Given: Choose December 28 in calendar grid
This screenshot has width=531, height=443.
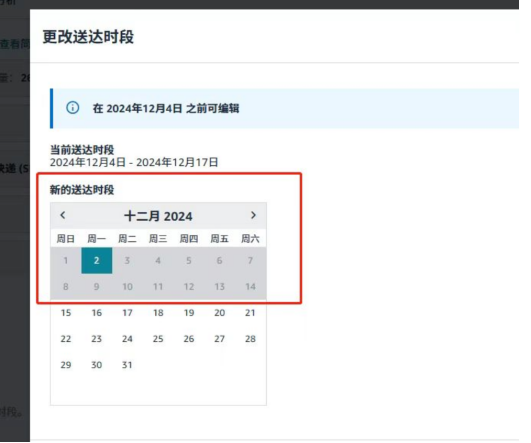Looking at the screenshot, I should [x=250, y=339].
